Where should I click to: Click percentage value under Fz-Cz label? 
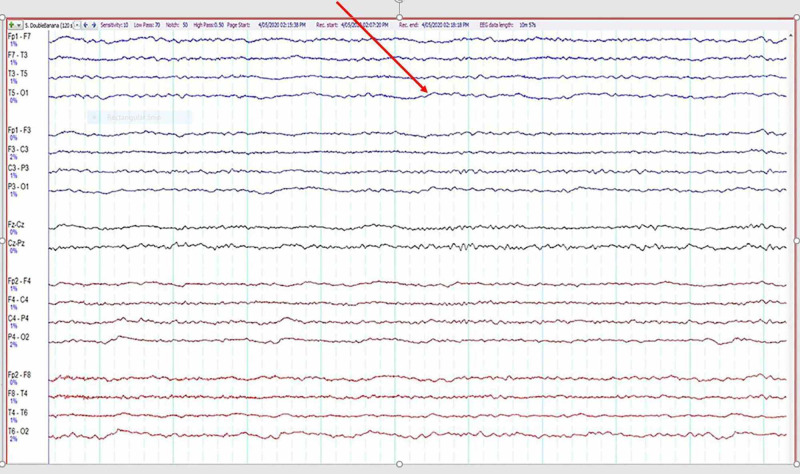[x=13, y=232]
